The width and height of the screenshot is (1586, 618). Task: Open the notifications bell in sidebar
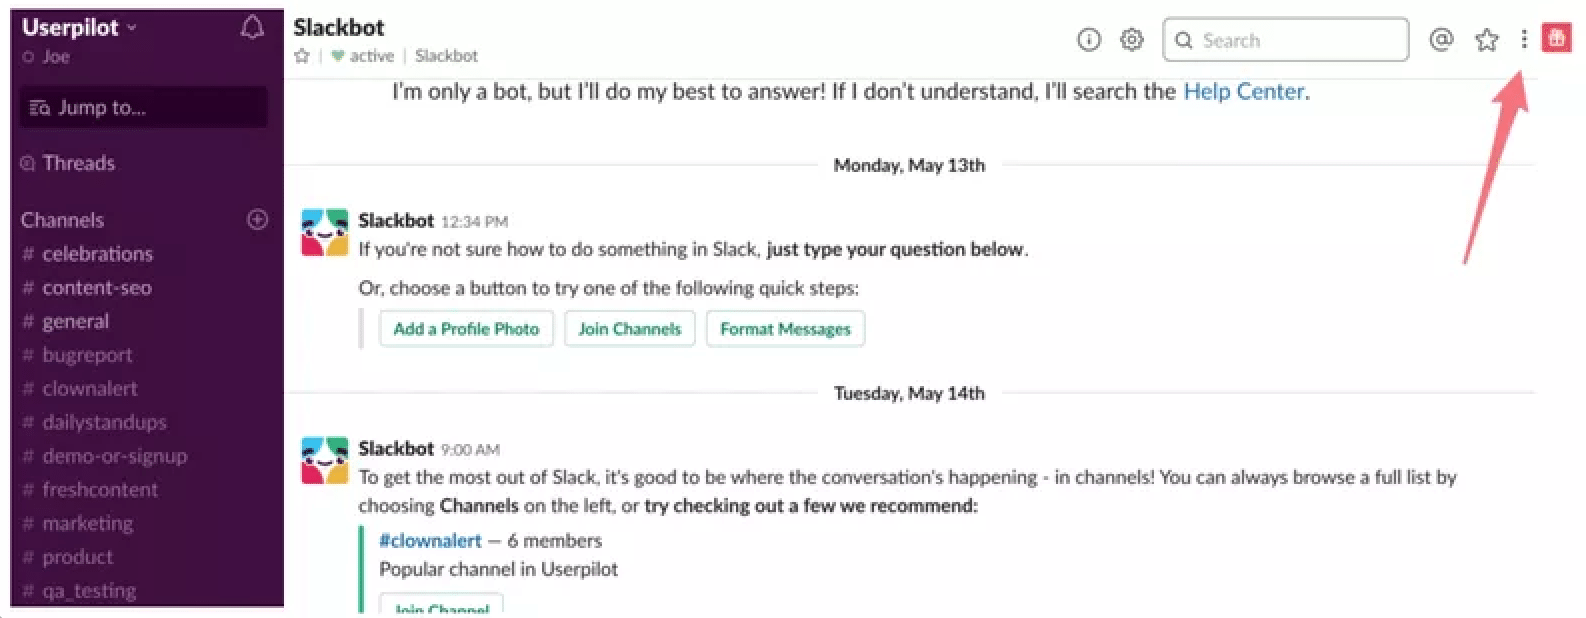click(x=252, y=28)
